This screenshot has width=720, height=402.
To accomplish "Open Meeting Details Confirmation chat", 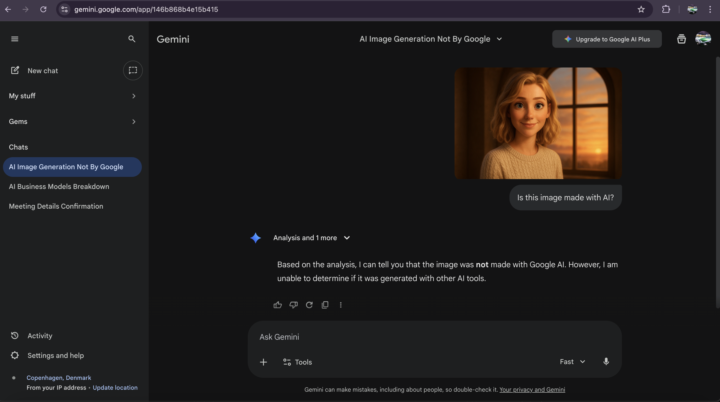I will tap(56, 206).
